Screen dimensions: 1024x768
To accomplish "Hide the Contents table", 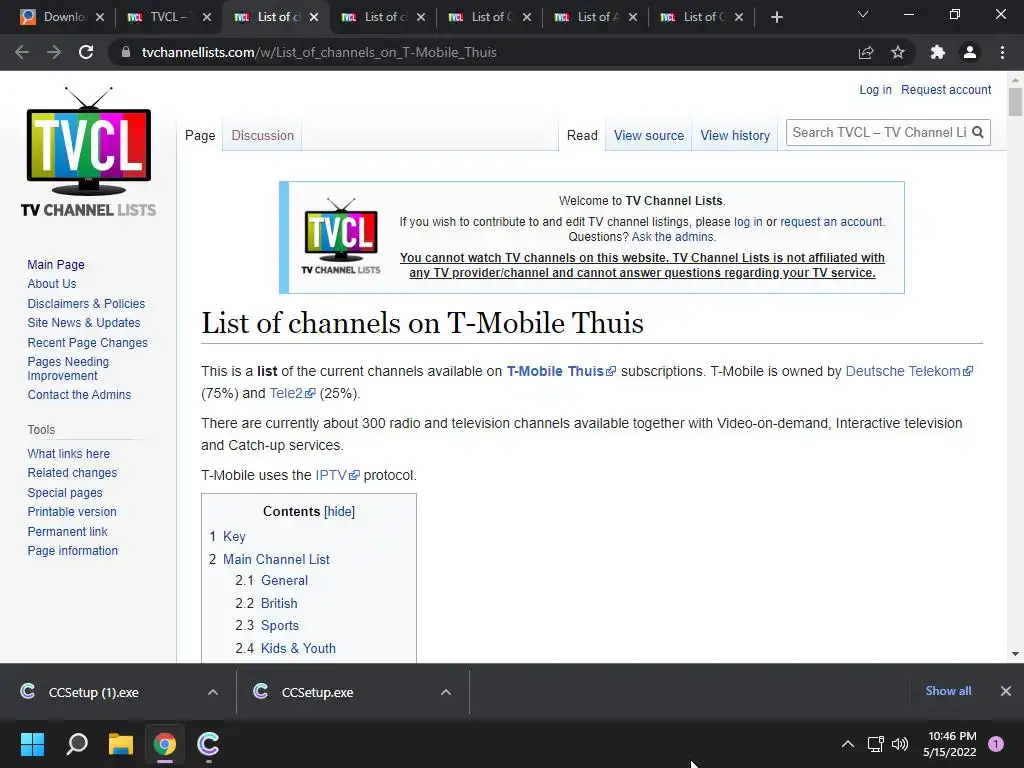I will (x=340, y=511).
